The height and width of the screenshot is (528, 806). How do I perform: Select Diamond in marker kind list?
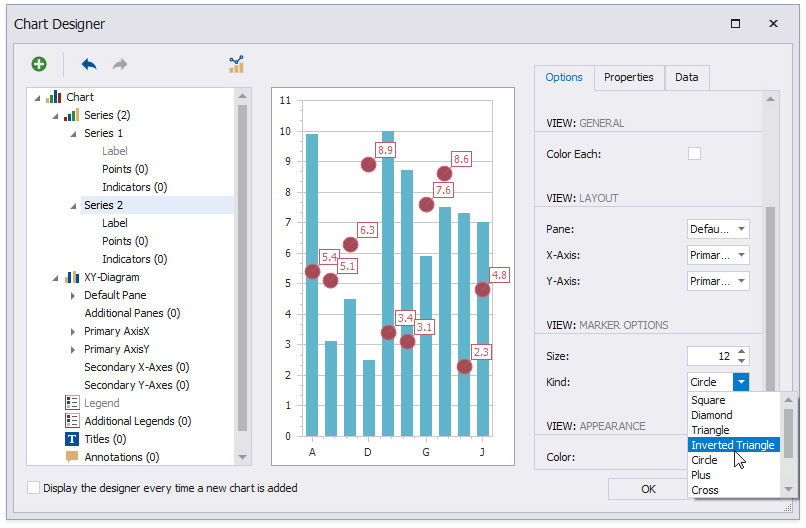pyautogui.click(x=712, y=415)
